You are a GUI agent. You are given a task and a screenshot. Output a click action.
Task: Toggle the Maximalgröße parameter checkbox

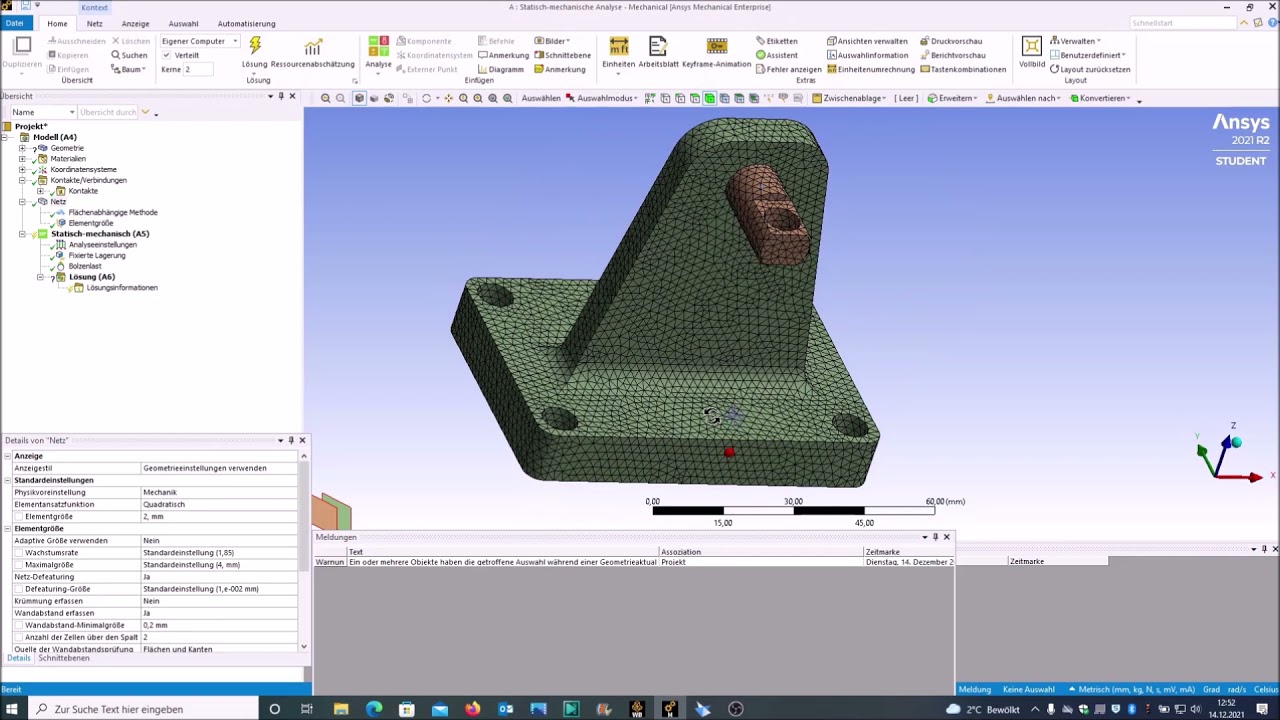pos(19,565)
